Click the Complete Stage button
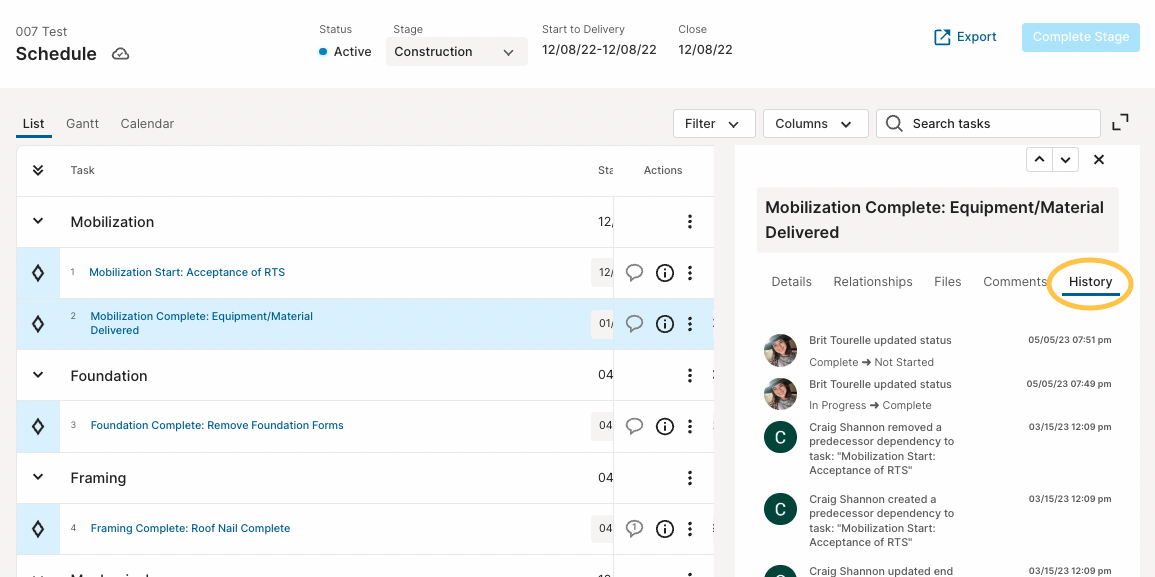Image resolution: width=1155 pixels, height=577 pixels. pyautogui.click(x=1081, y=37)
